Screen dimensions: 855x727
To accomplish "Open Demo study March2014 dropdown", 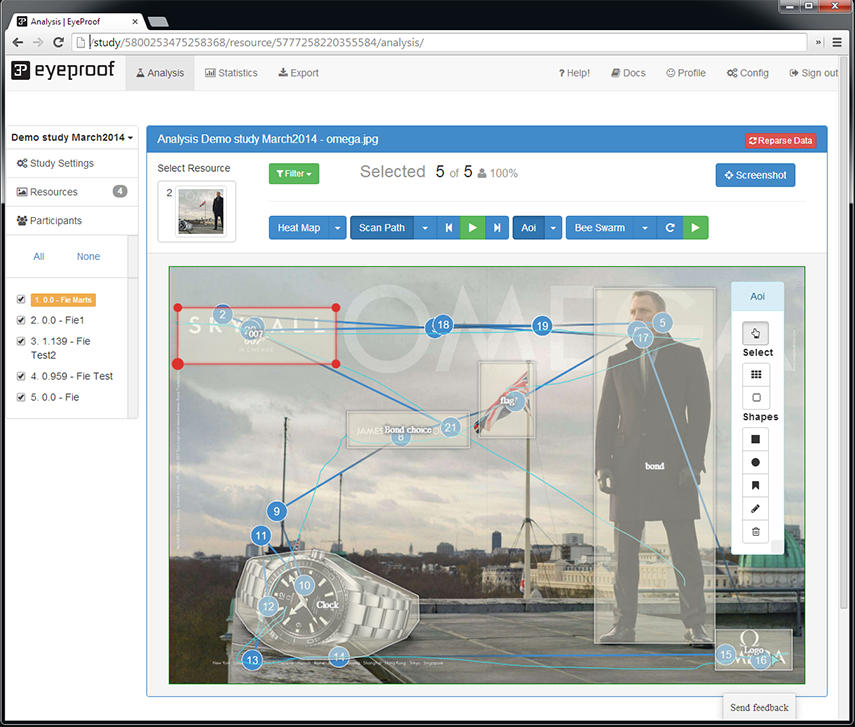I will [x=72, y=137].
